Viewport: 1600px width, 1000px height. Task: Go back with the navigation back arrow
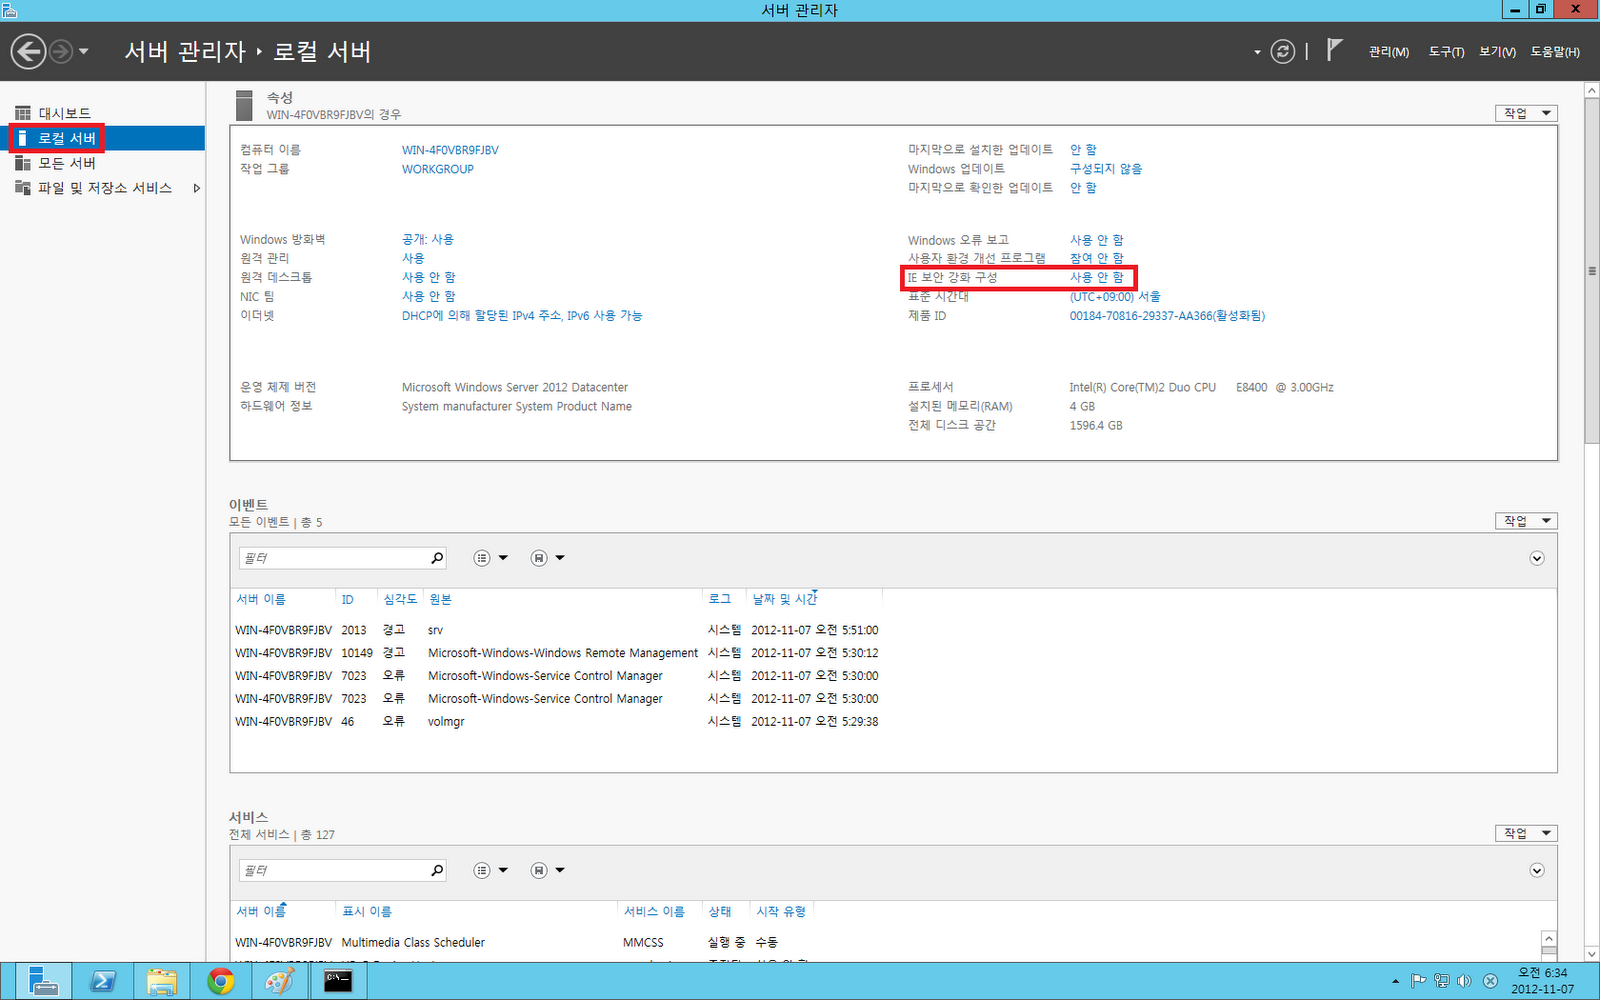[x=29, y=51]
